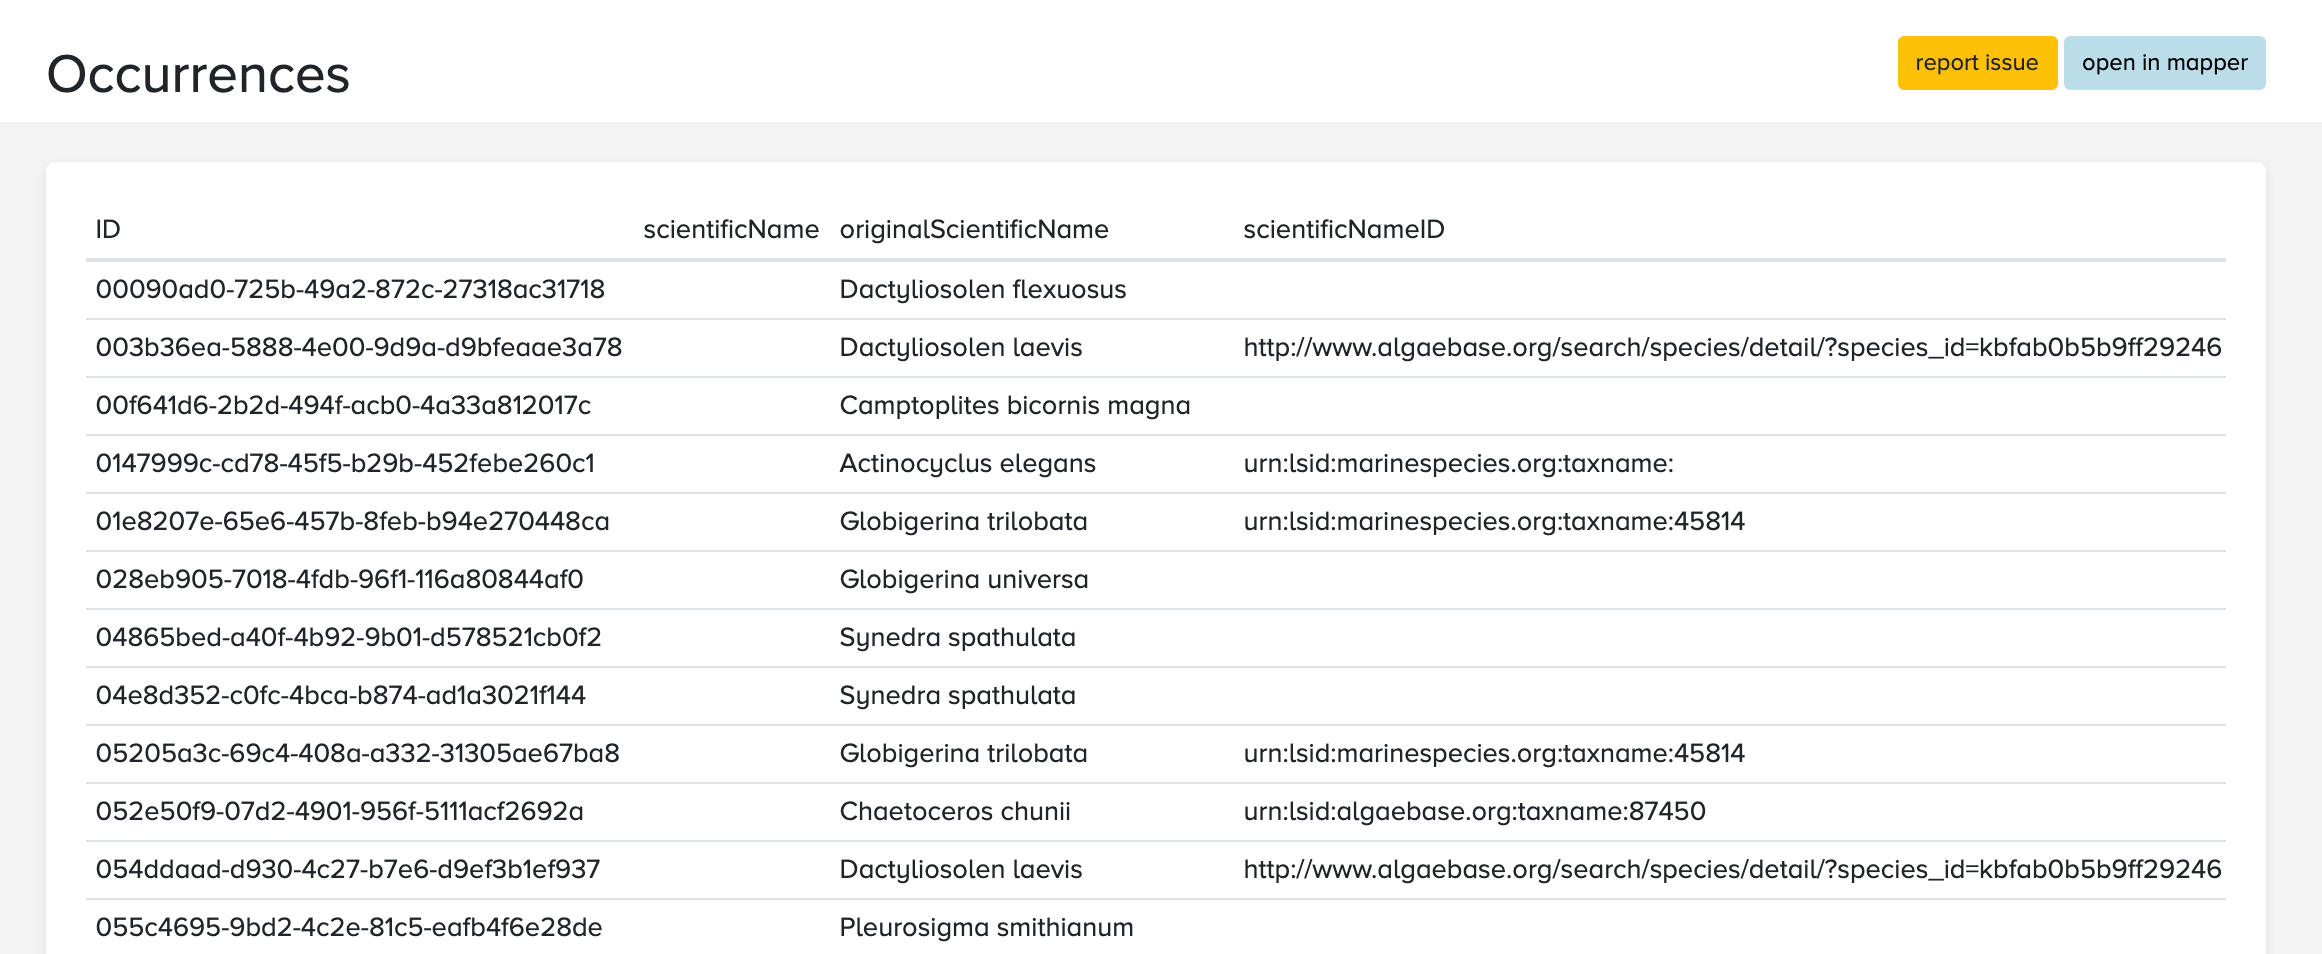Click the scientificNameID column header
This screenshot has width=2322, height=954.
[x=1344, y=229]
